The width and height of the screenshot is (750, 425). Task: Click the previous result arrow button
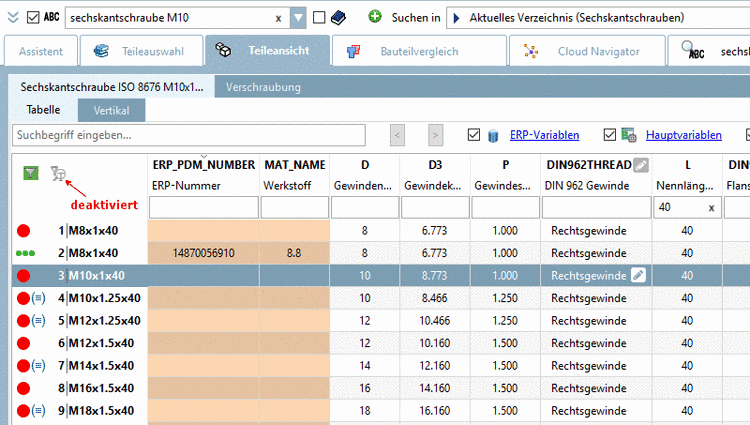click(397, 135)
